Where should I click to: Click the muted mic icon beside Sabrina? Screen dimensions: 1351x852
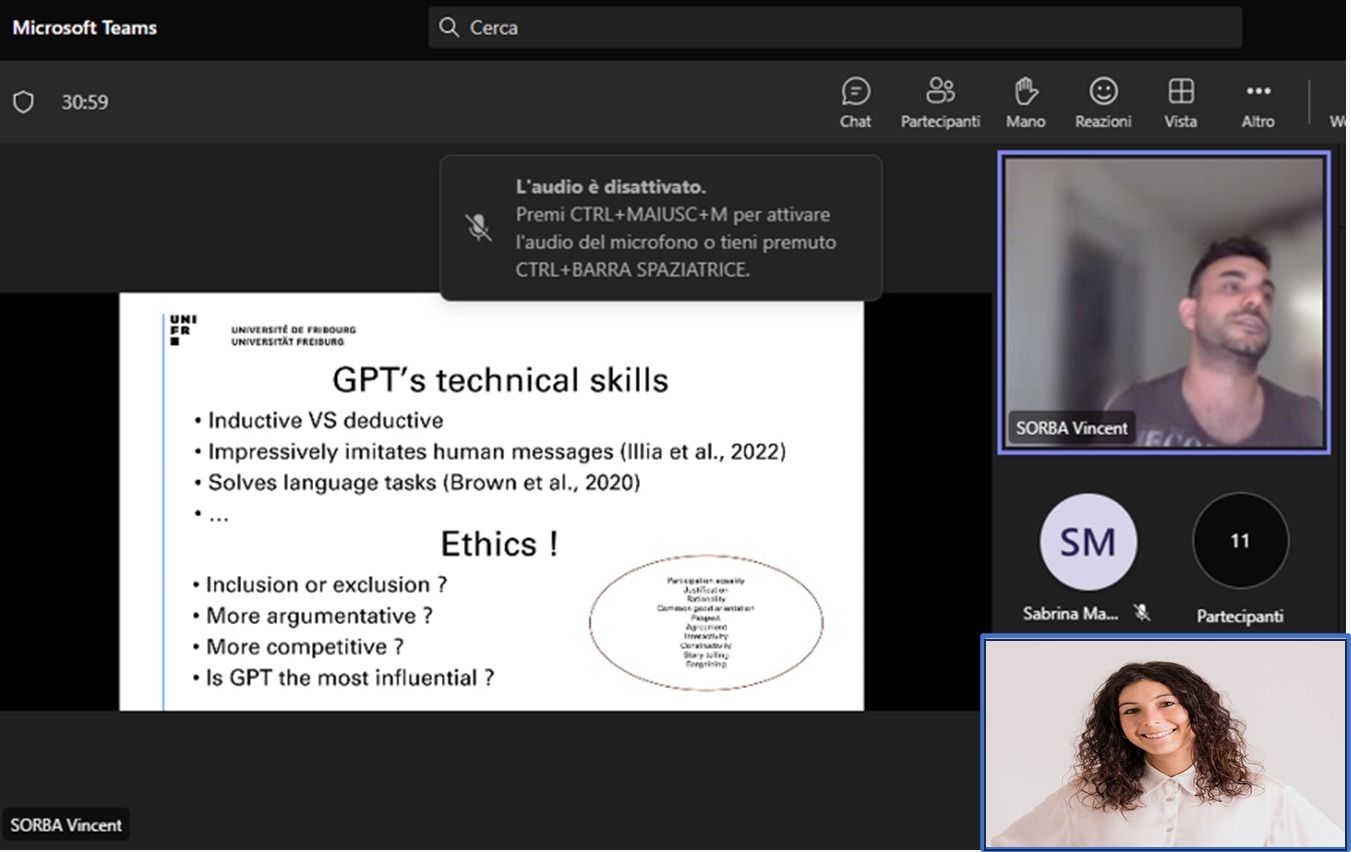[x=1141, y=613]
